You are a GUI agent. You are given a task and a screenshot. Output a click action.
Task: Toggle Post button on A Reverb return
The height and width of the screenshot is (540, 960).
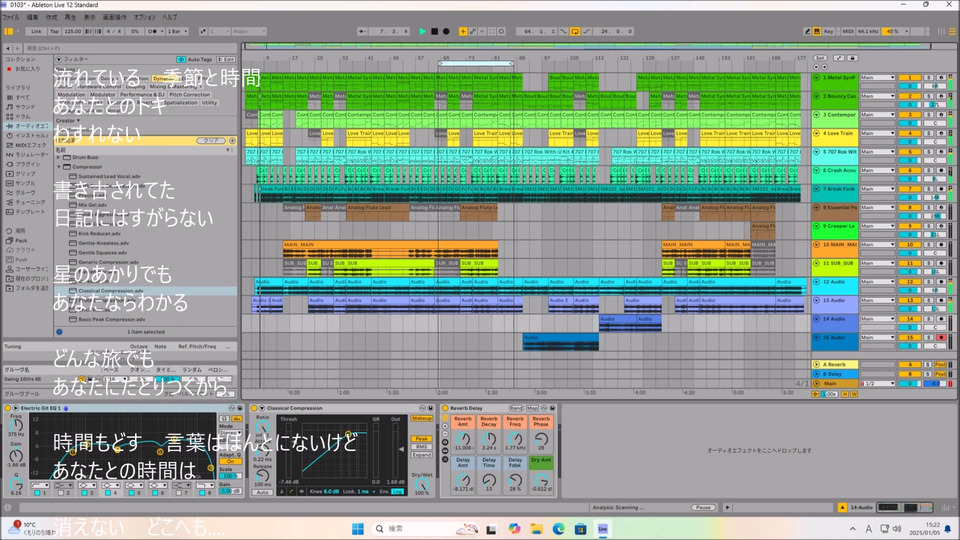pyautogui.click(x=940, y=364)
